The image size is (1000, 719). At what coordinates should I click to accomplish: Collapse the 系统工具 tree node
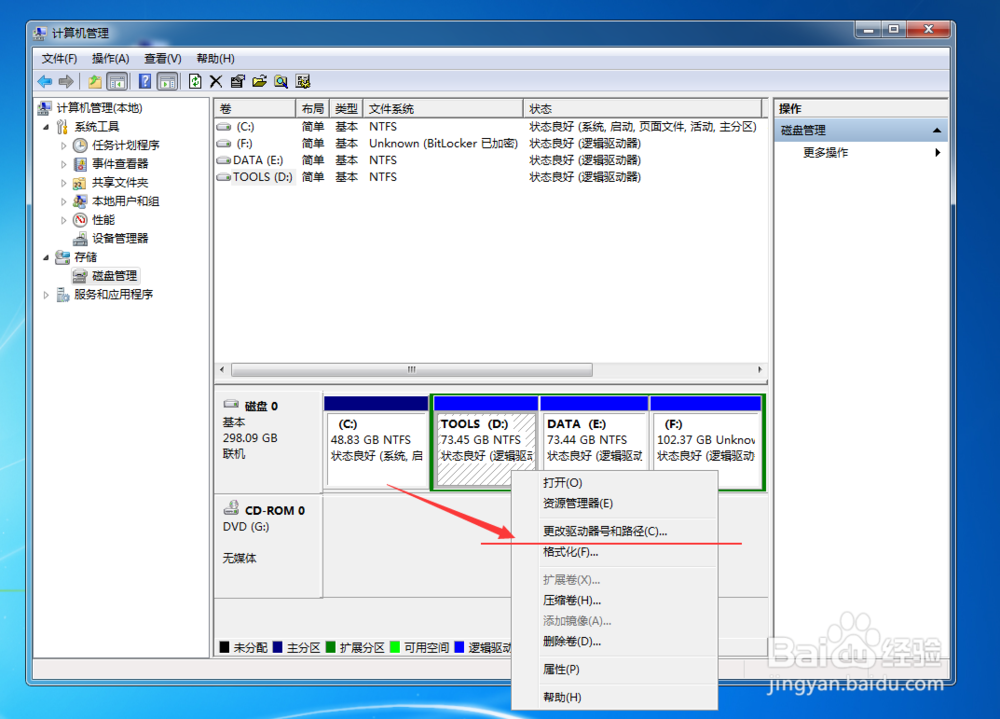click(46, 127)
